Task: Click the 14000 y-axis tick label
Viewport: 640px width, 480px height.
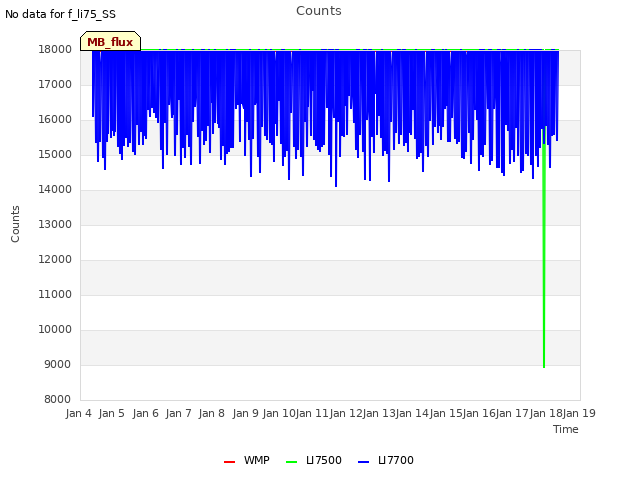Action: (55, 190)
